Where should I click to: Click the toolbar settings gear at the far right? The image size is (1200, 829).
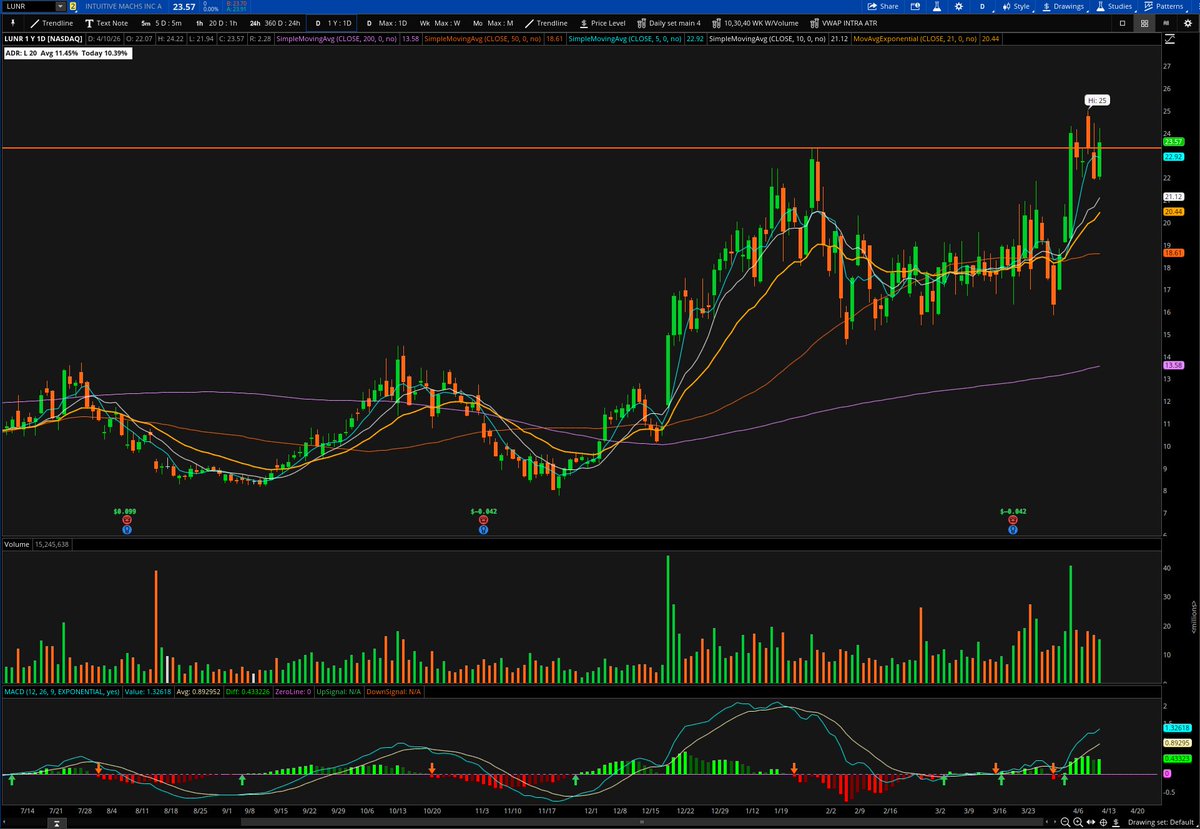pyautogui.click(x=1187, y=23)
